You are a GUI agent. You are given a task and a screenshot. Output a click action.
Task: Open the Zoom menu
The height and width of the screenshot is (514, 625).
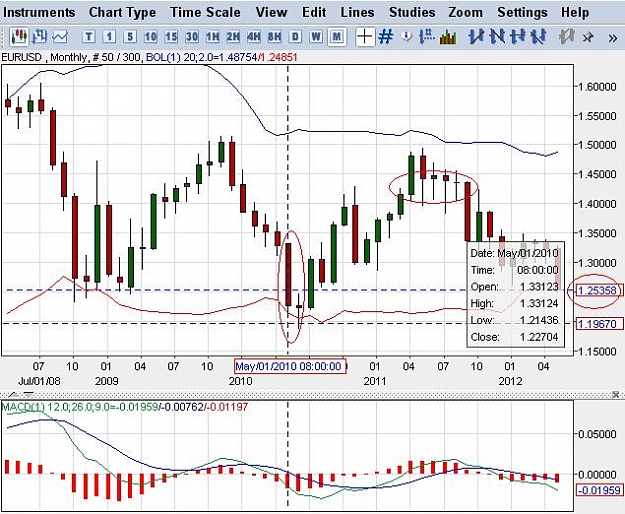(465, 12)
